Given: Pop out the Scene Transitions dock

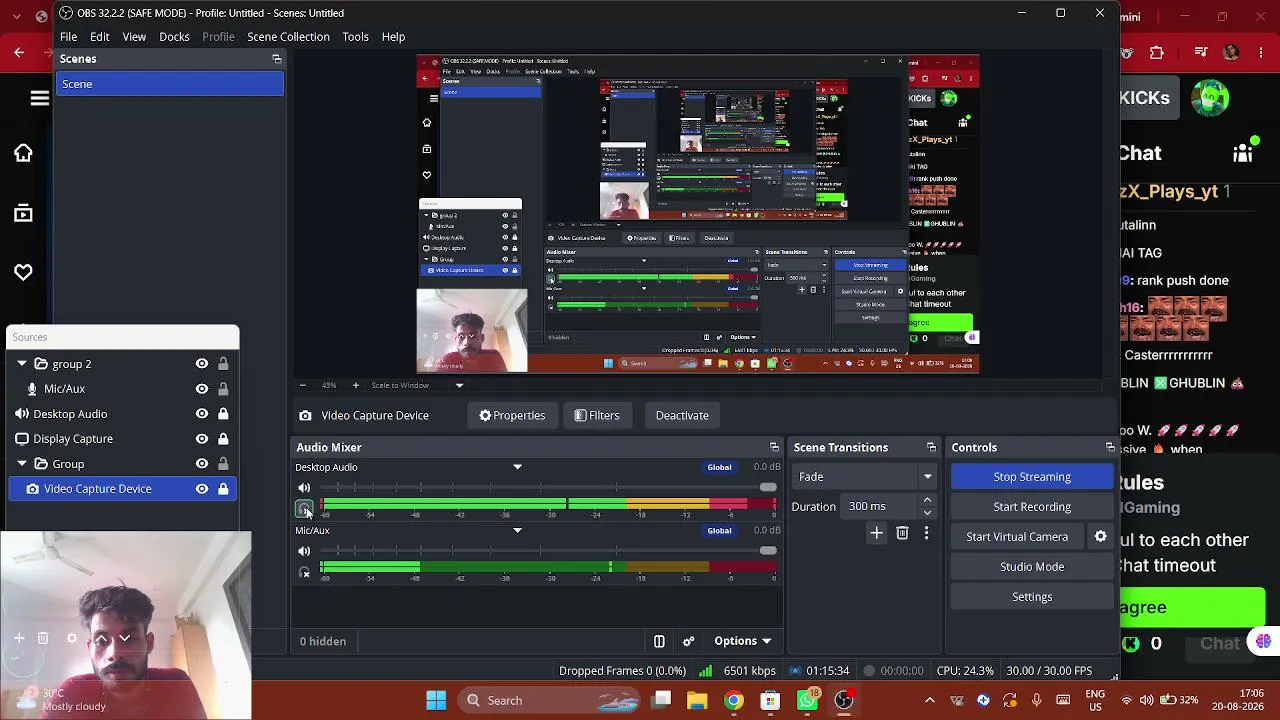Looking at the screenshot, I should [931, 447].
